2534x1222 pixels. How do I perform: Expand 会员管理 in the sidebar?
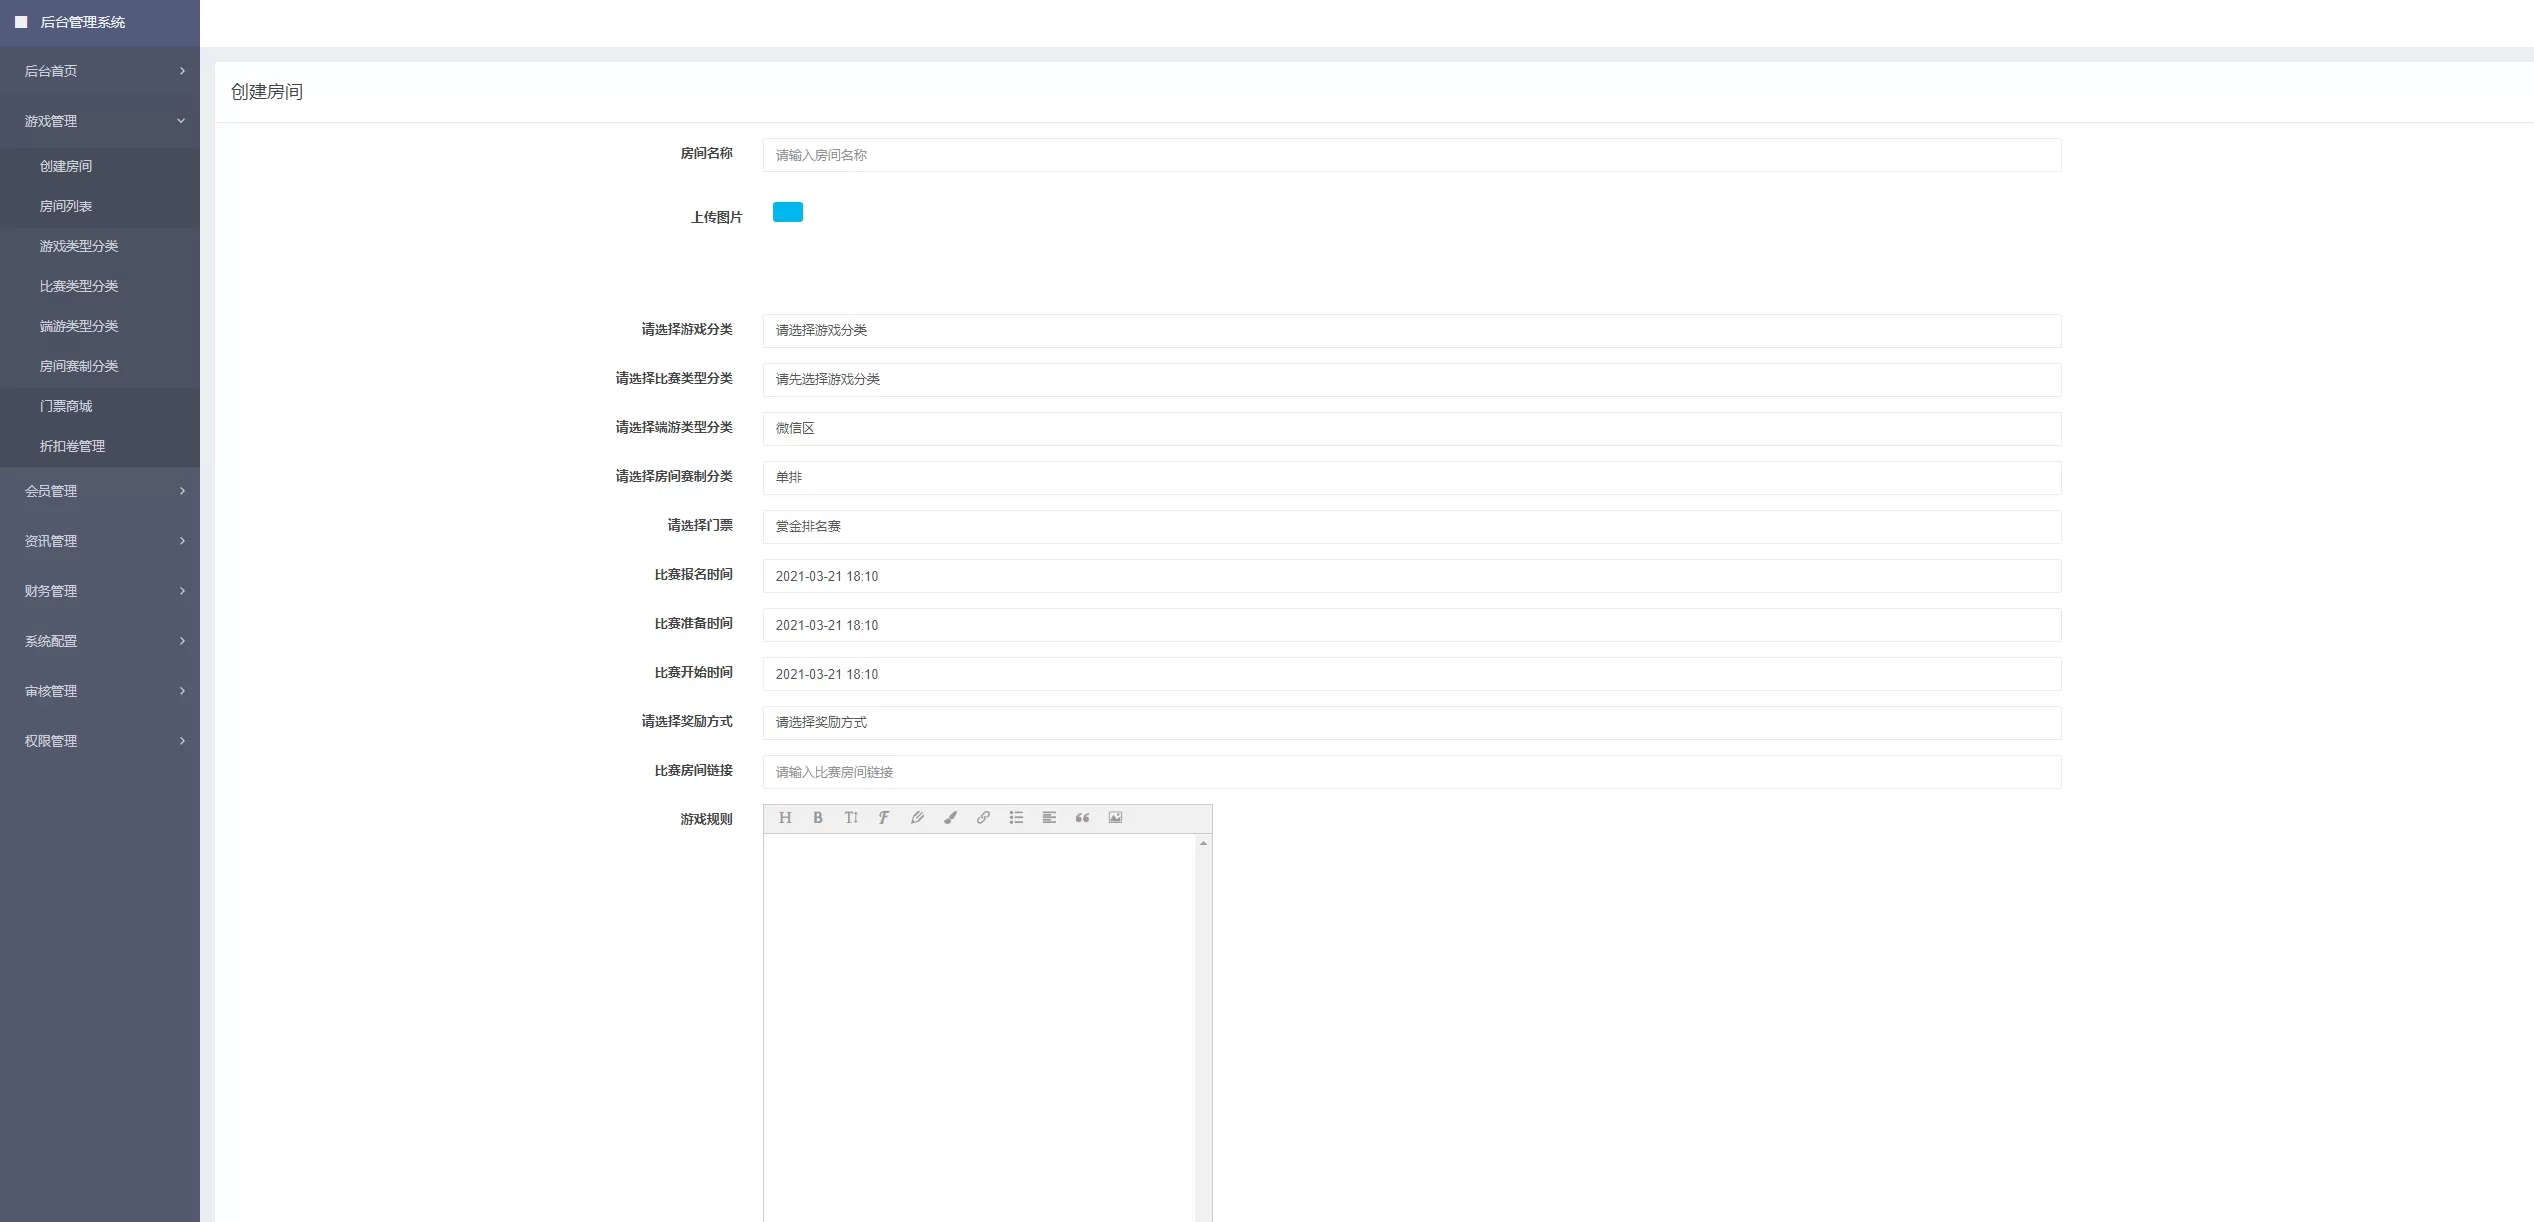click(x=100, y=491)
